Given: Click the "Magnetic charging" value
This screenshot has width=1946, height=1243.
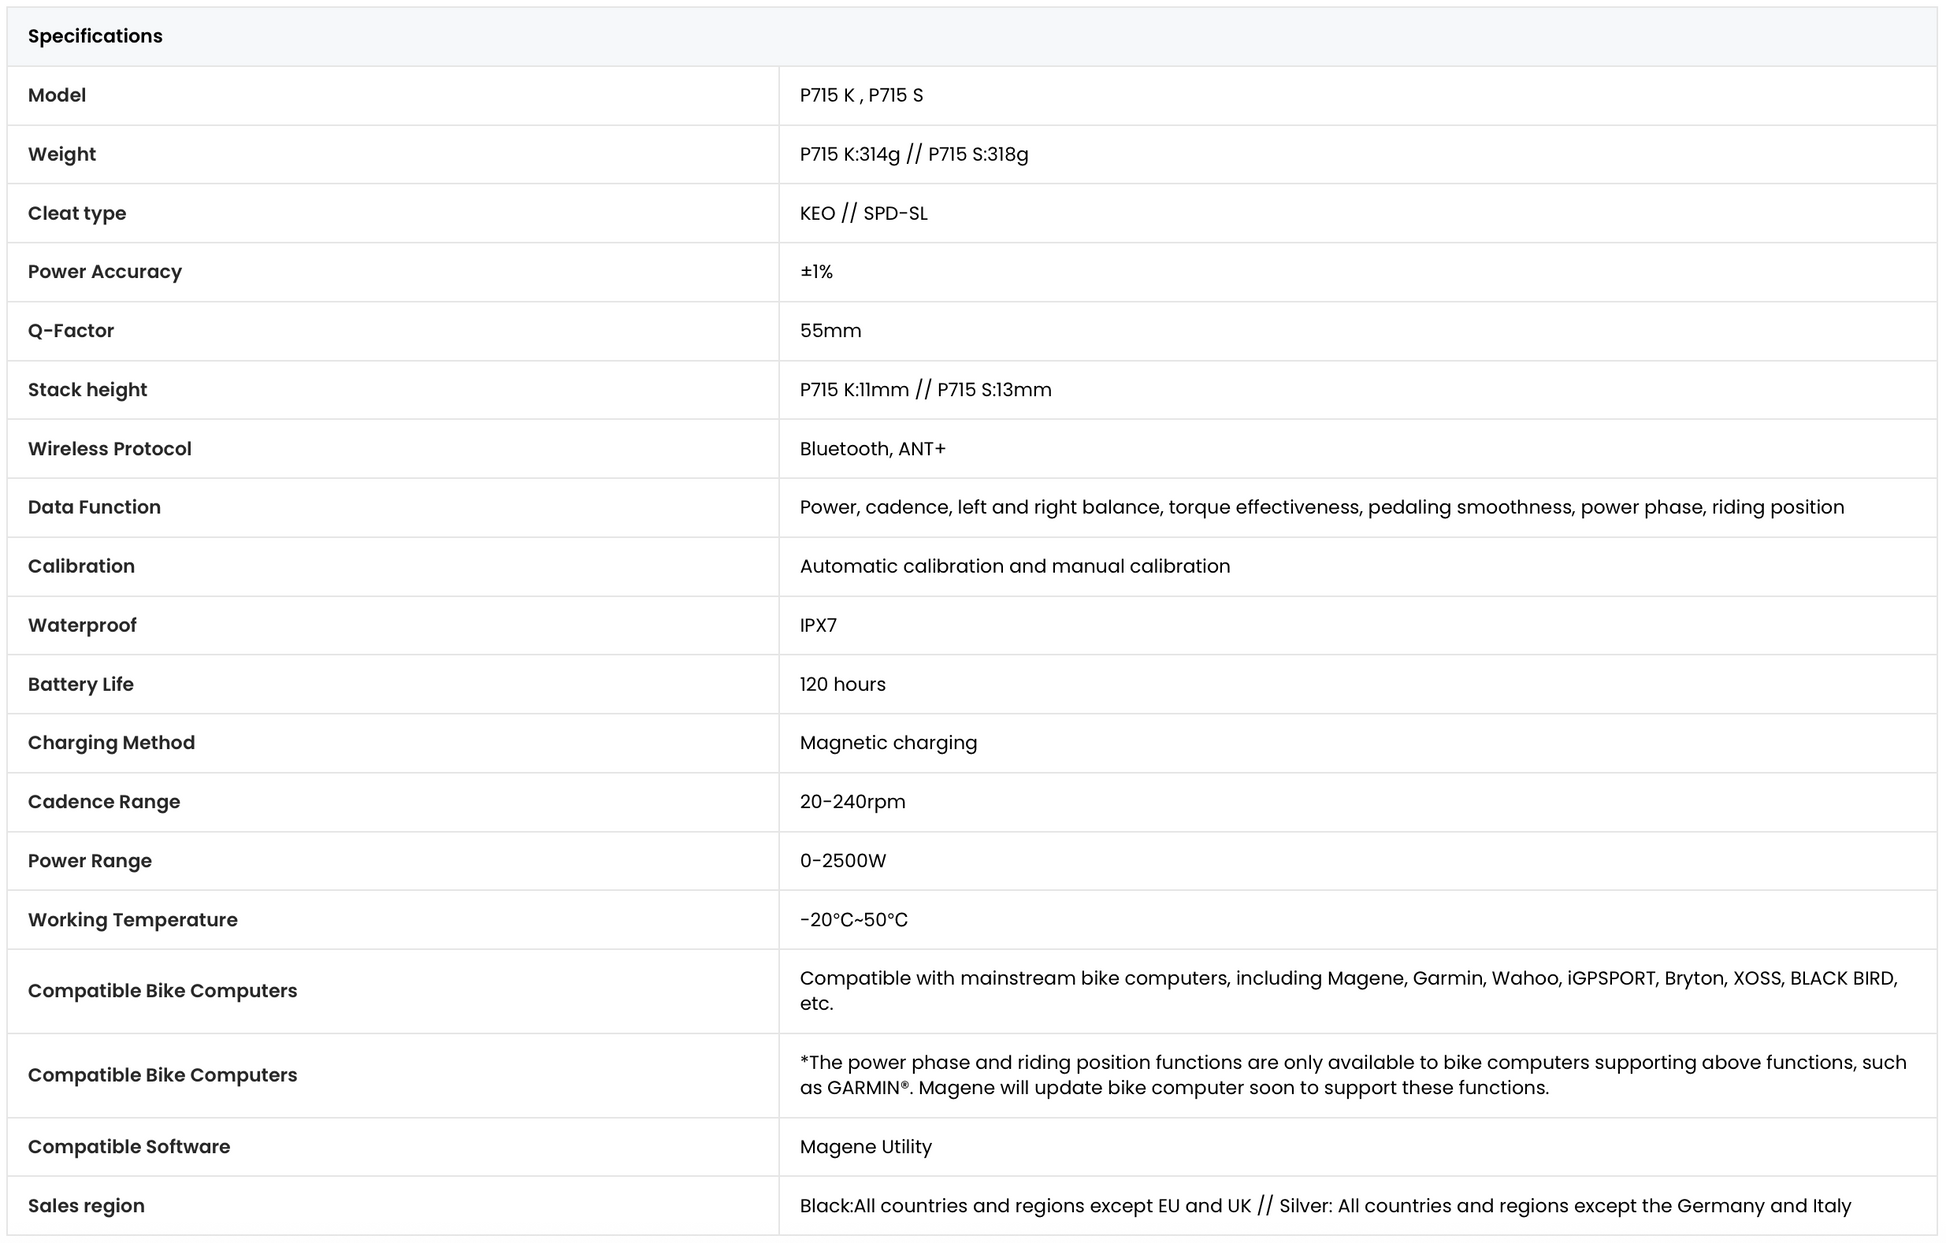Looking at the screenshot, I should point(888,743).
